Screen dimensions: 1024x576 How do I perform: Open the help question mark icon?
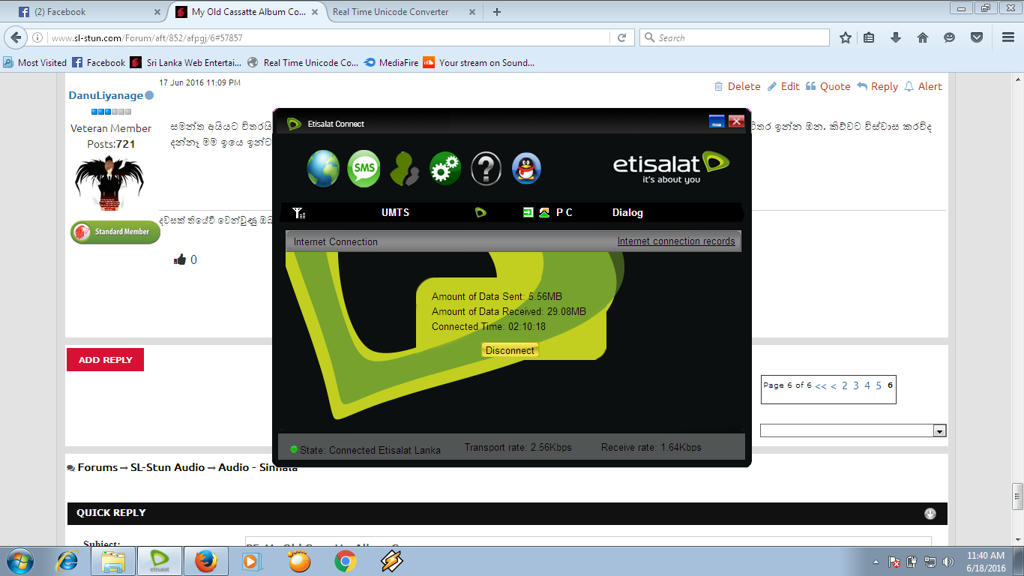(x=486, y=168)
